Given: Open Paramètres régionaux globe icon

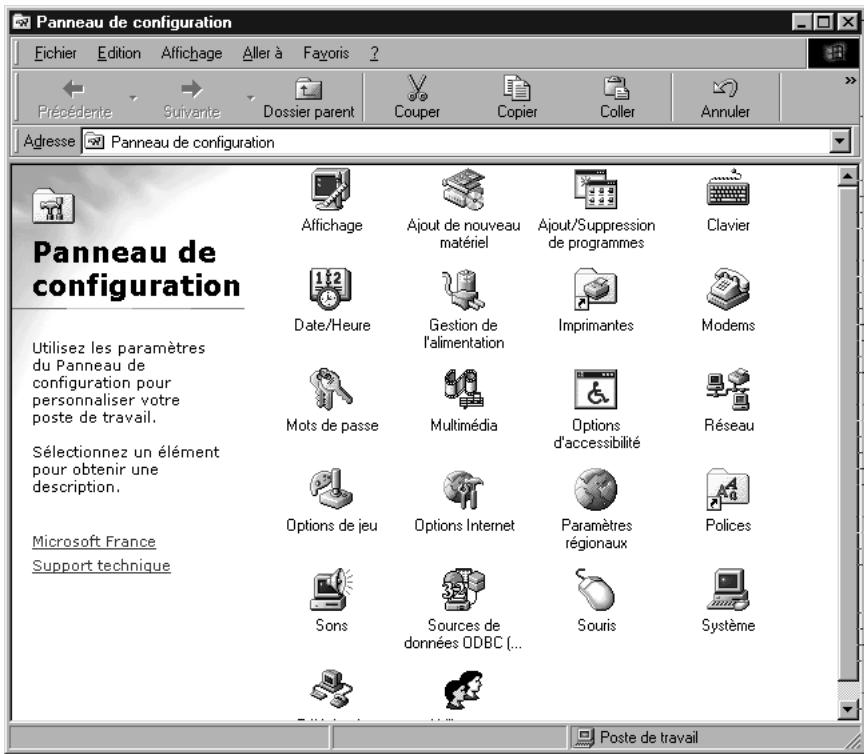Looking at the screenshot, I should click(596, 489).
